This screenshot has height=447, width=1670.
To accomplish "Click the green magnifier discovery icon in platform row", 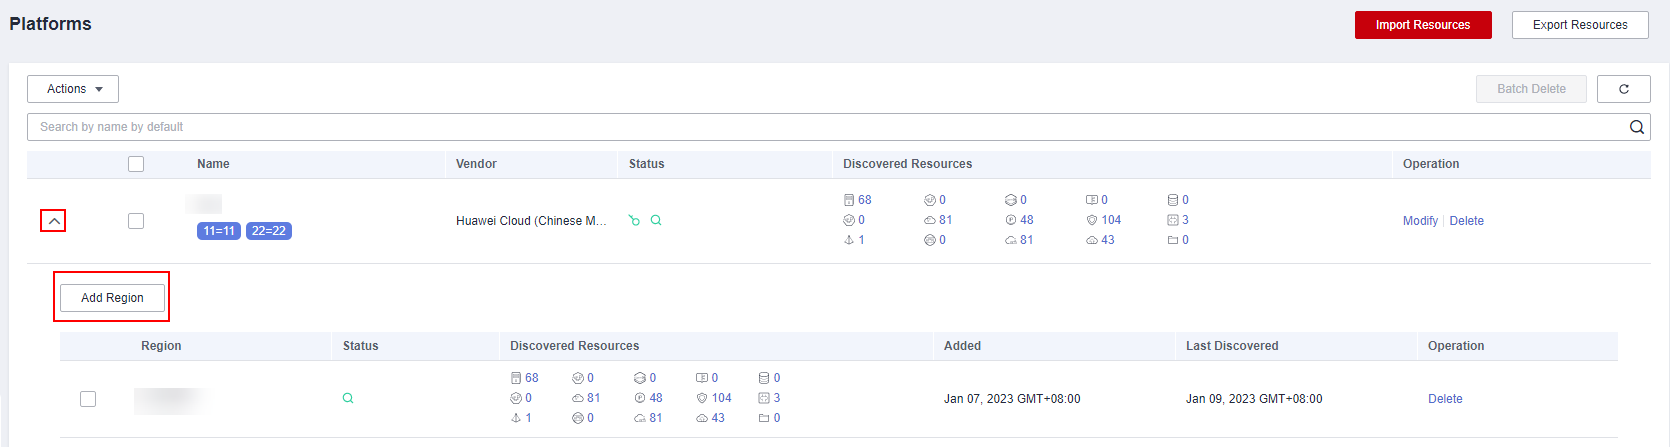I will pyautogui.click(x=656, y=221).
